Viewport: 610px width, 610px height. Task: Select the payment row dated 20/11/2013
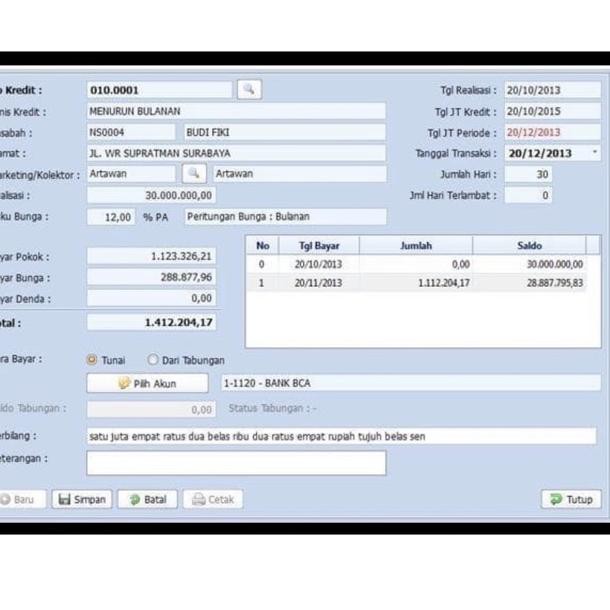tap(416, 283)
